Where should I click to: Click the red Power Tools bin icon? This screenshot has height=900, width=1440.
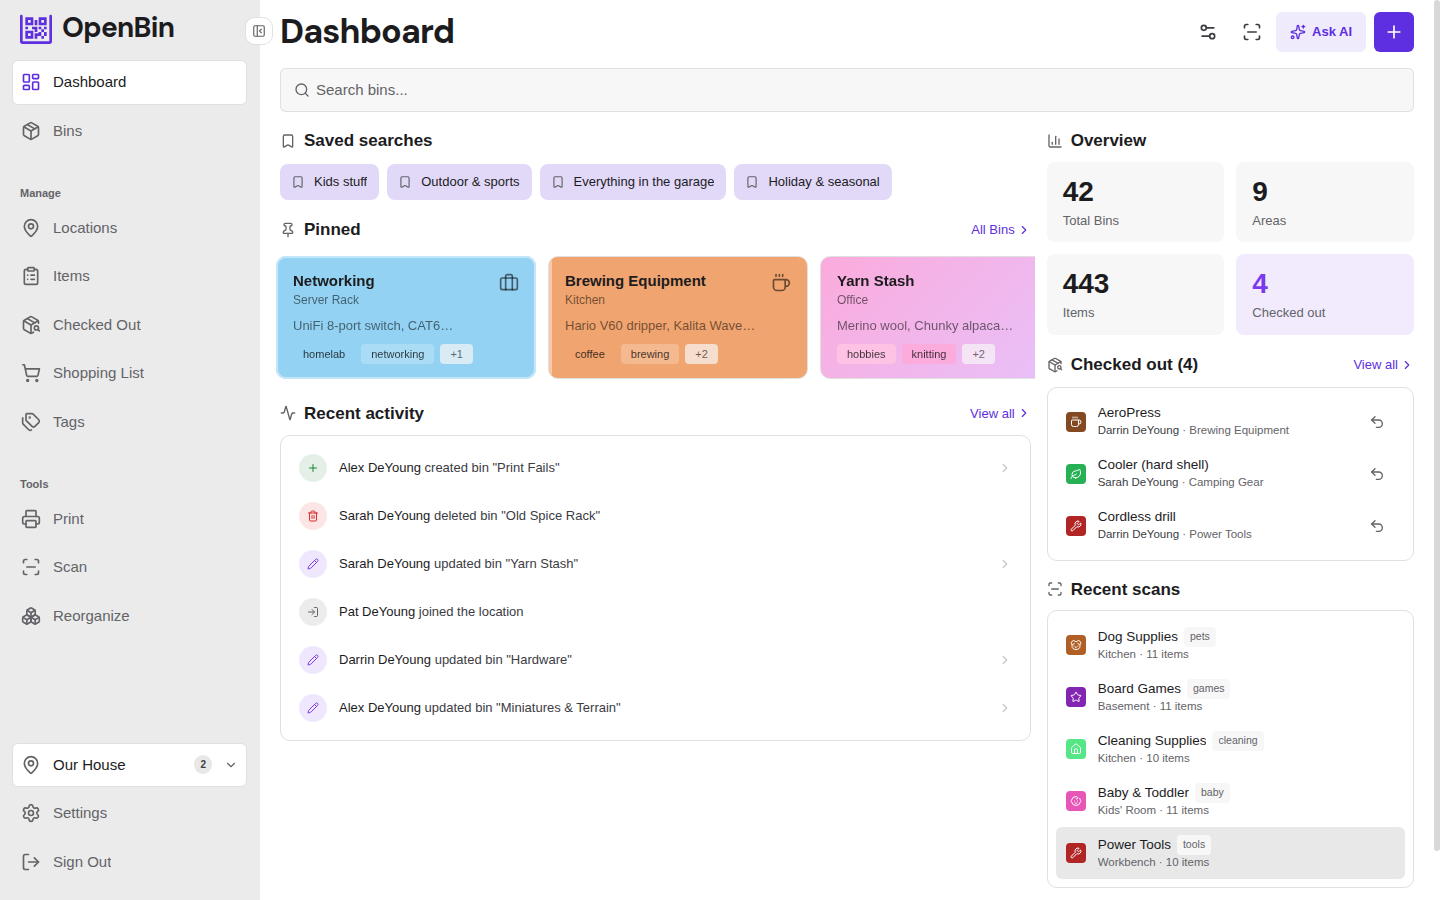click(x=1076, y=853)
